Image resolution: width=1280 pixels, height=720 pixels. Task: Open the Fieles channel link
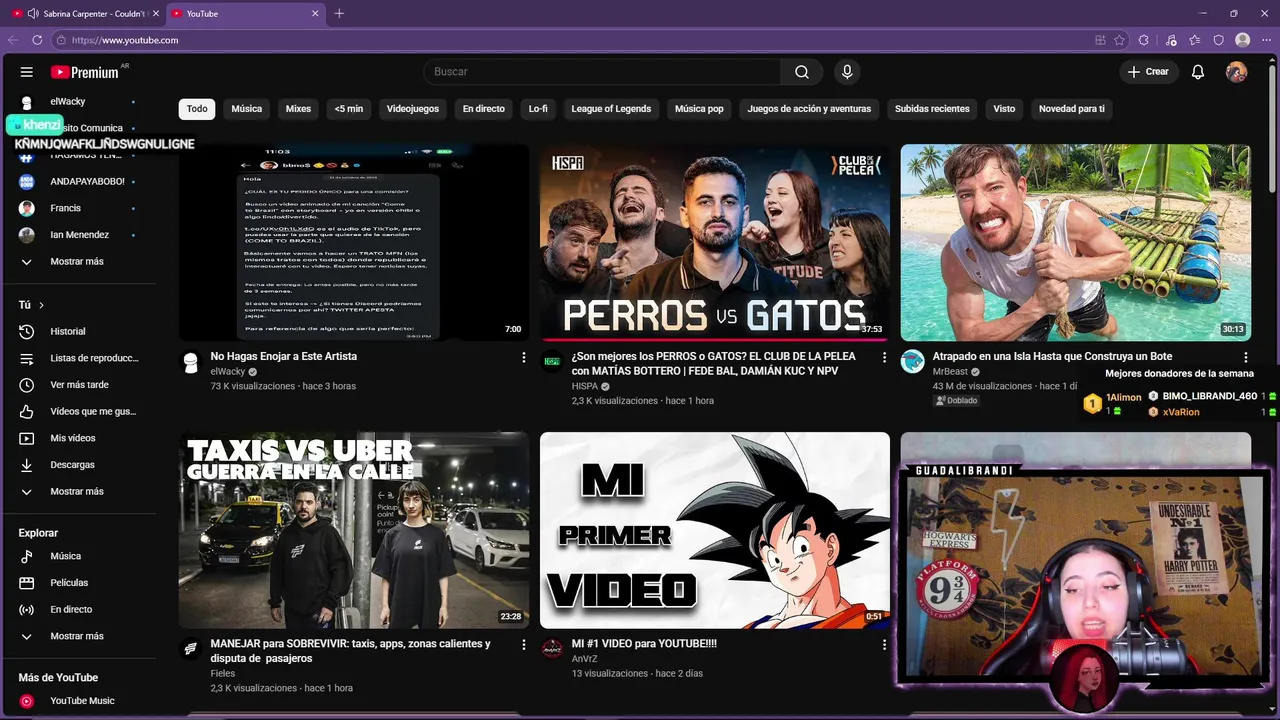223,674
